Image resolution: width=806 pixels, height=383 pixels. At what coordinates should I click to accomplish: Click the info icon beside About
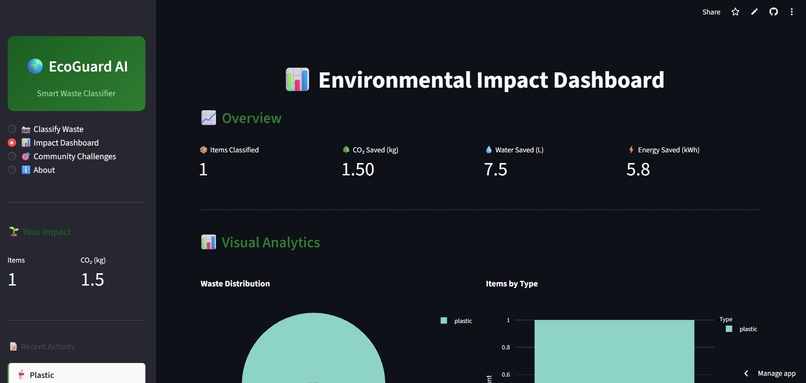point(26,170)
